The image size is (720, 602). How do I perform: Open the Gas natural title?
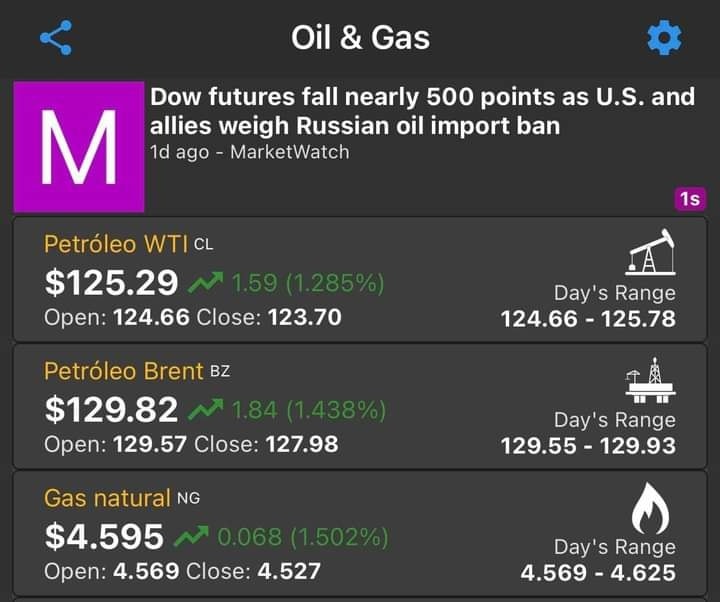[107, 498]
